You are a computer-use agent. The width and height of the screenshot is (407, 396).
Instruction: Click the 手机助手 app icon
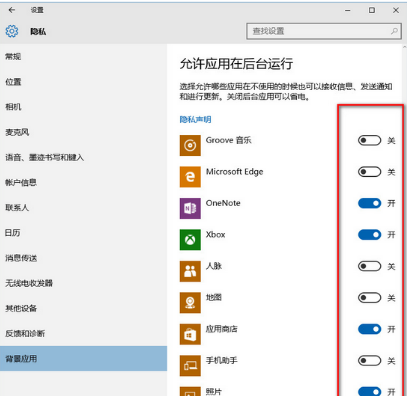(x=190, y=366)
